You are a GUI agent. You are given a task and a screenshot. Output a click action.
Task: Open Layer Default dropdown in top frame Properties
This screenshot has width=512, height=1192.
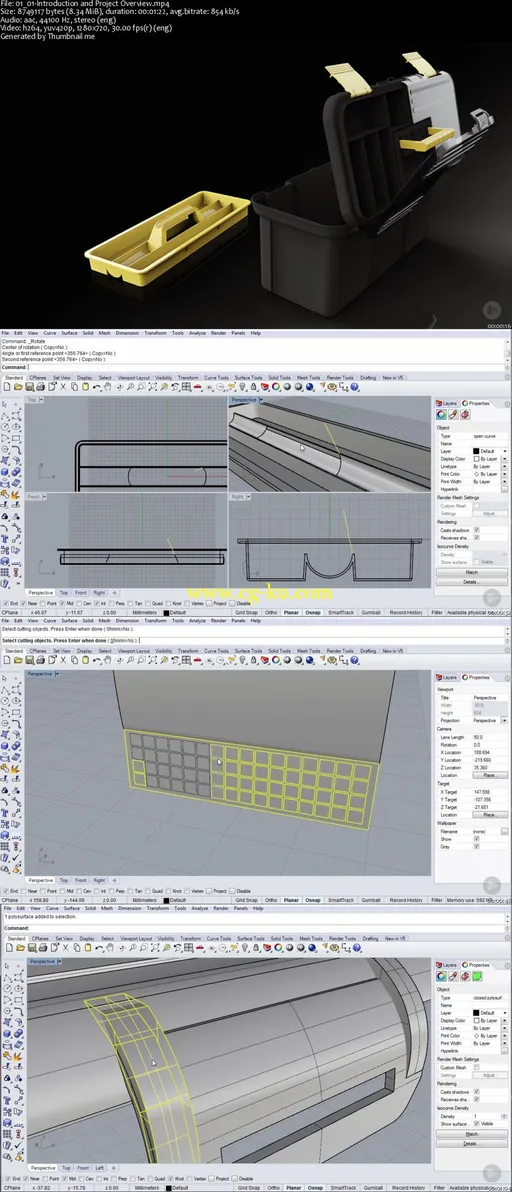pyautogui.click(x=504, y=452)
